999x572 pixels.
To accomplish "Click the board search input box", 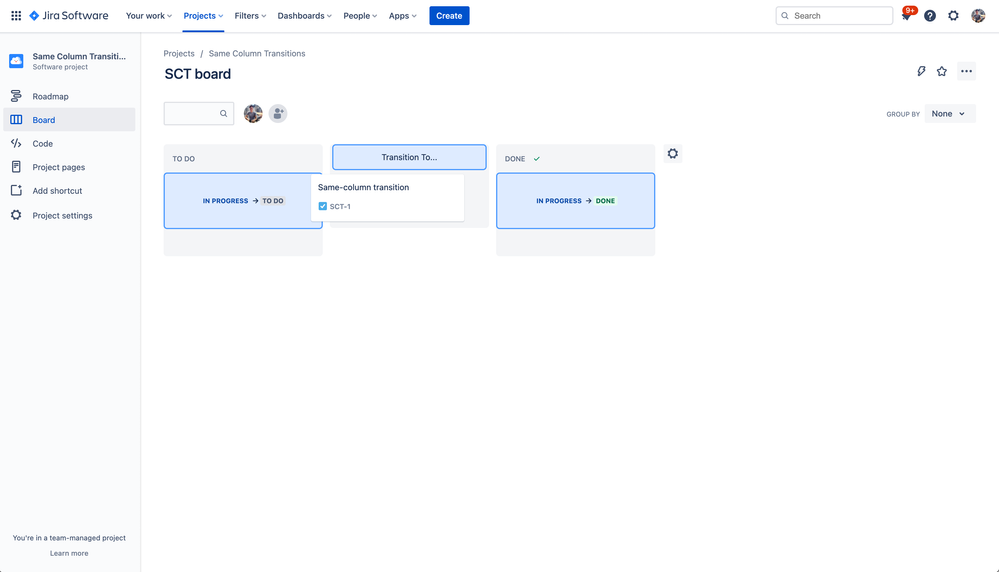I will click(199, 113).
